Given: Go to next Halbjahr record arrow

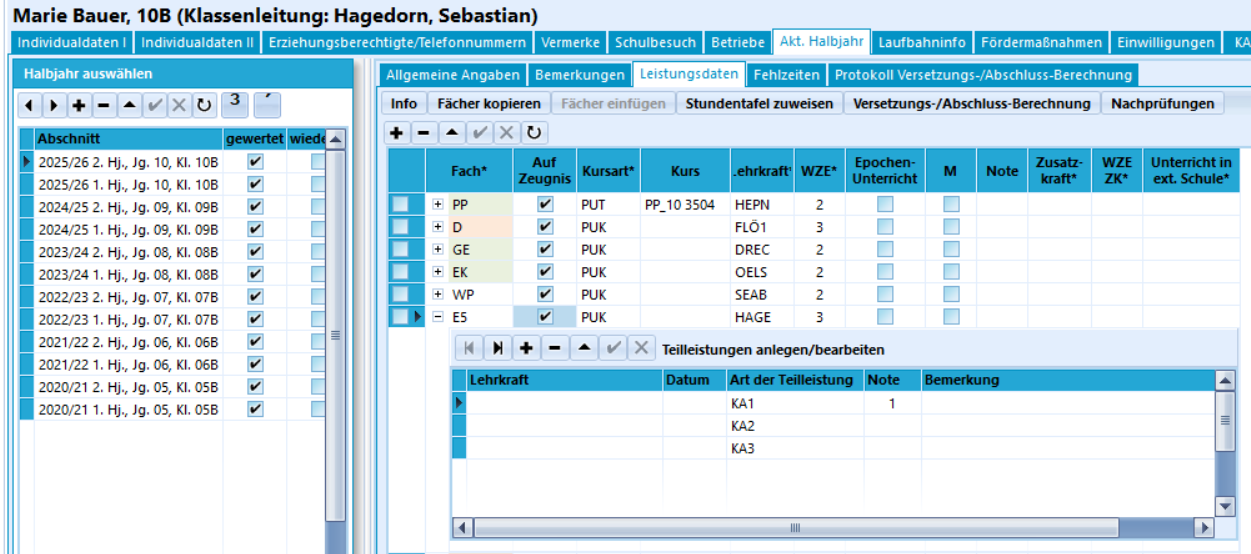Looking at the screenshot, I should pyautogui.click(x=53, y=105).
